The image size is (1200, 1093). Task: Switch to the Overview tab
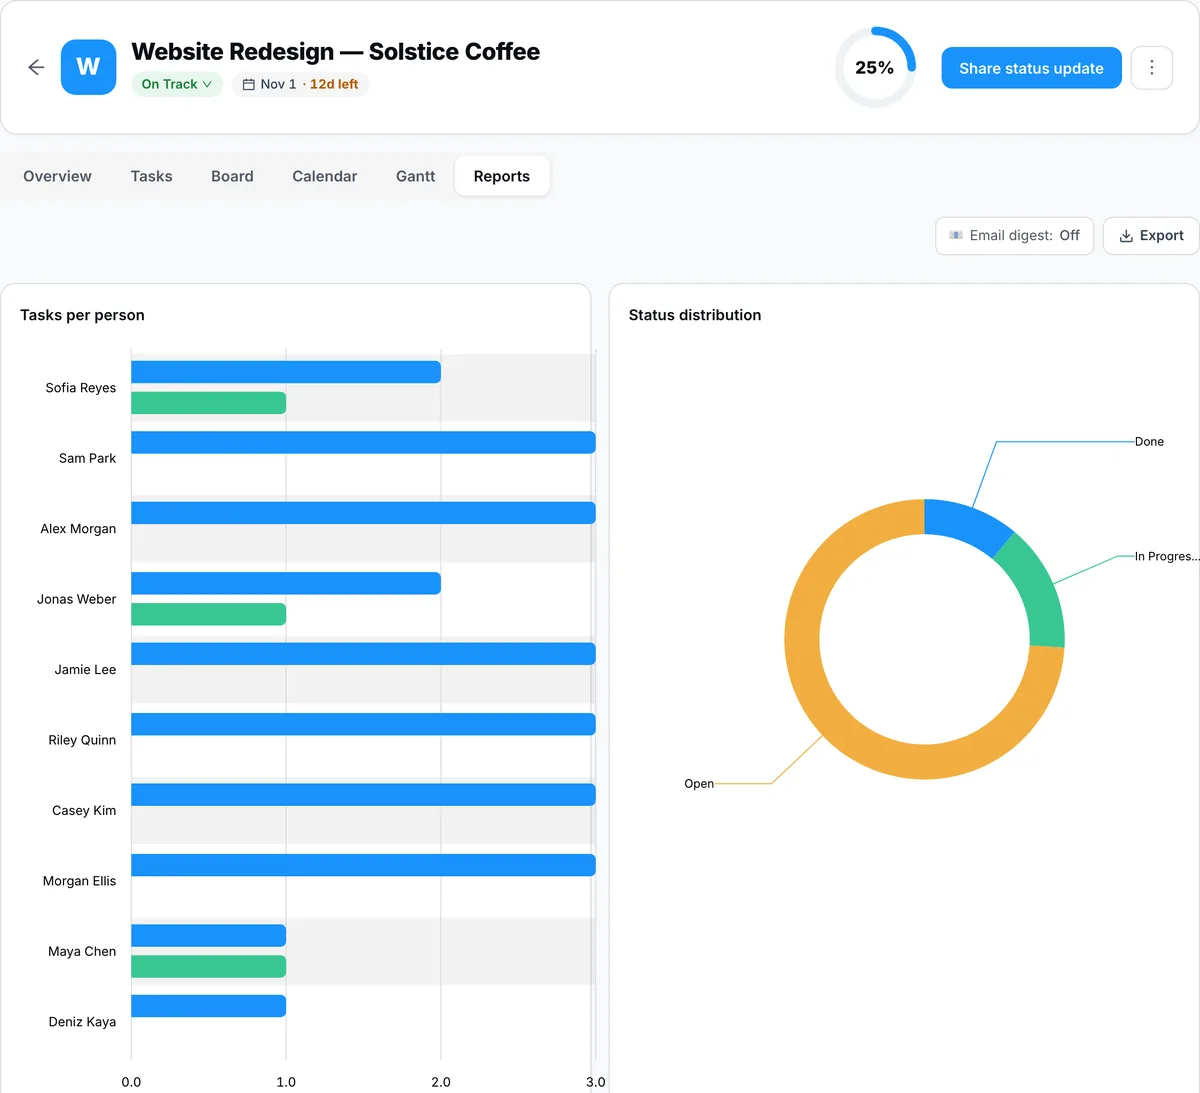[x=57, y=176]
